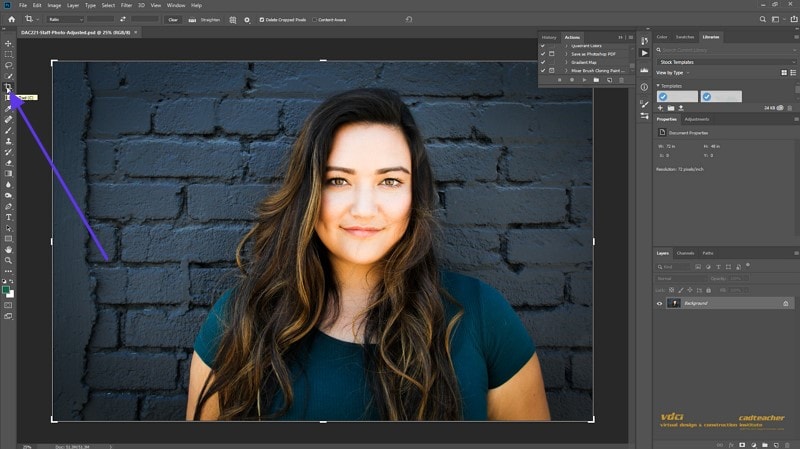Open the Window menu
This screenshot has height=449, width=800.
(x=176, y=5)
